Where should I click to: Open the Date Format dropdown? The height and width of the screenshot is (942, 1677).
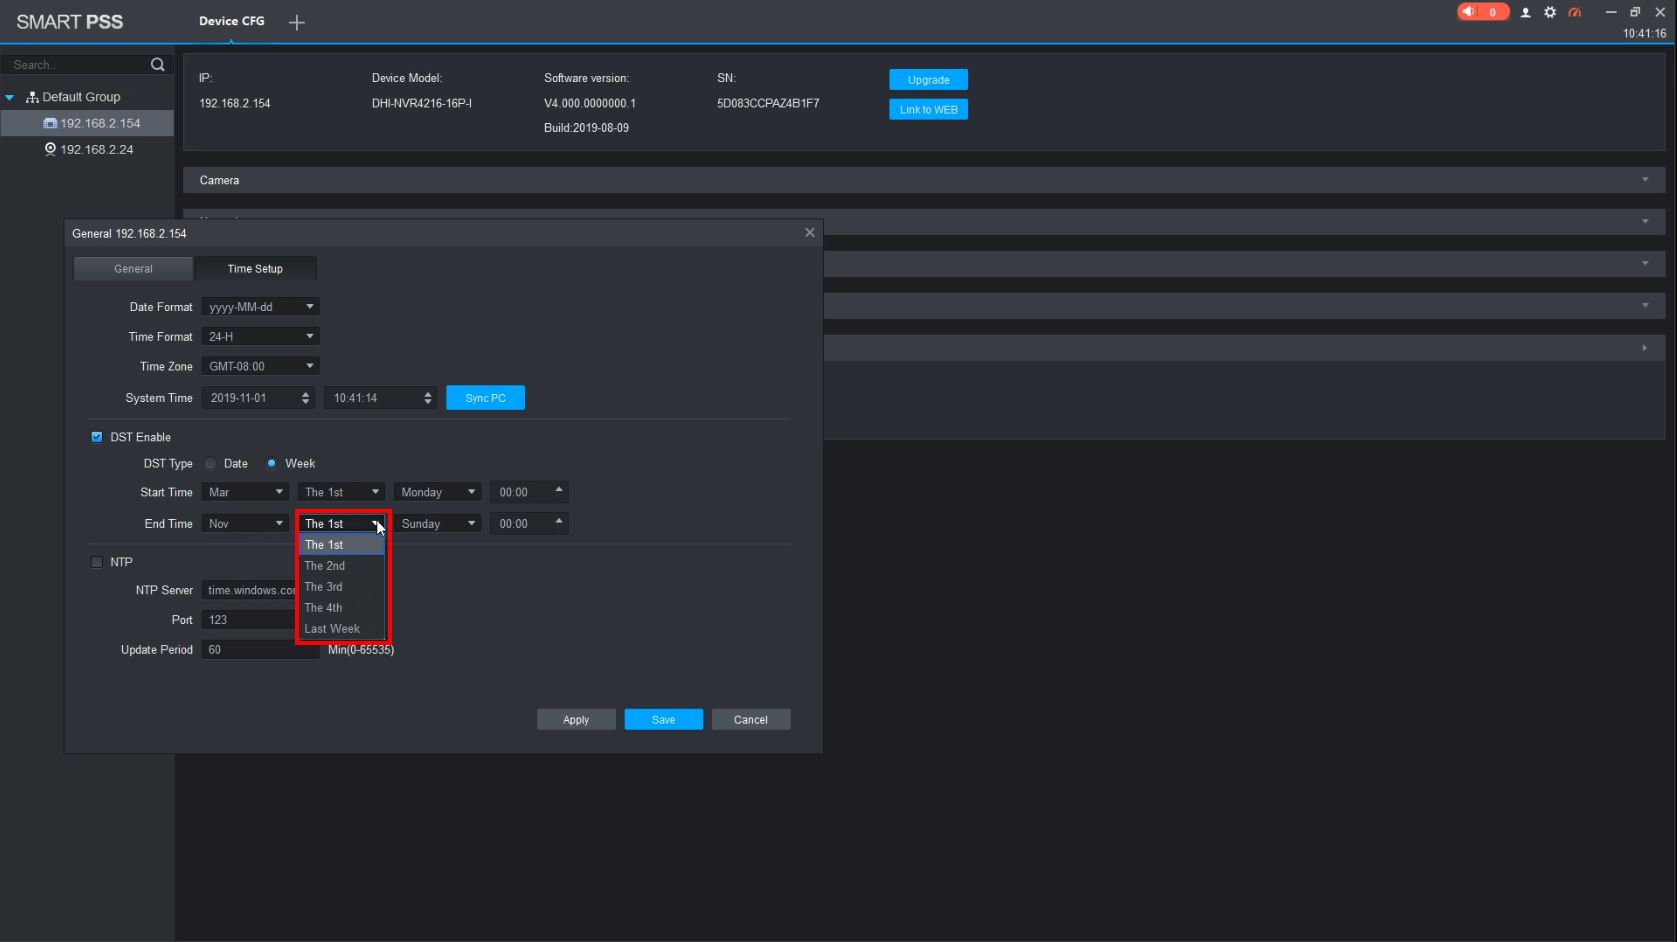260,307
